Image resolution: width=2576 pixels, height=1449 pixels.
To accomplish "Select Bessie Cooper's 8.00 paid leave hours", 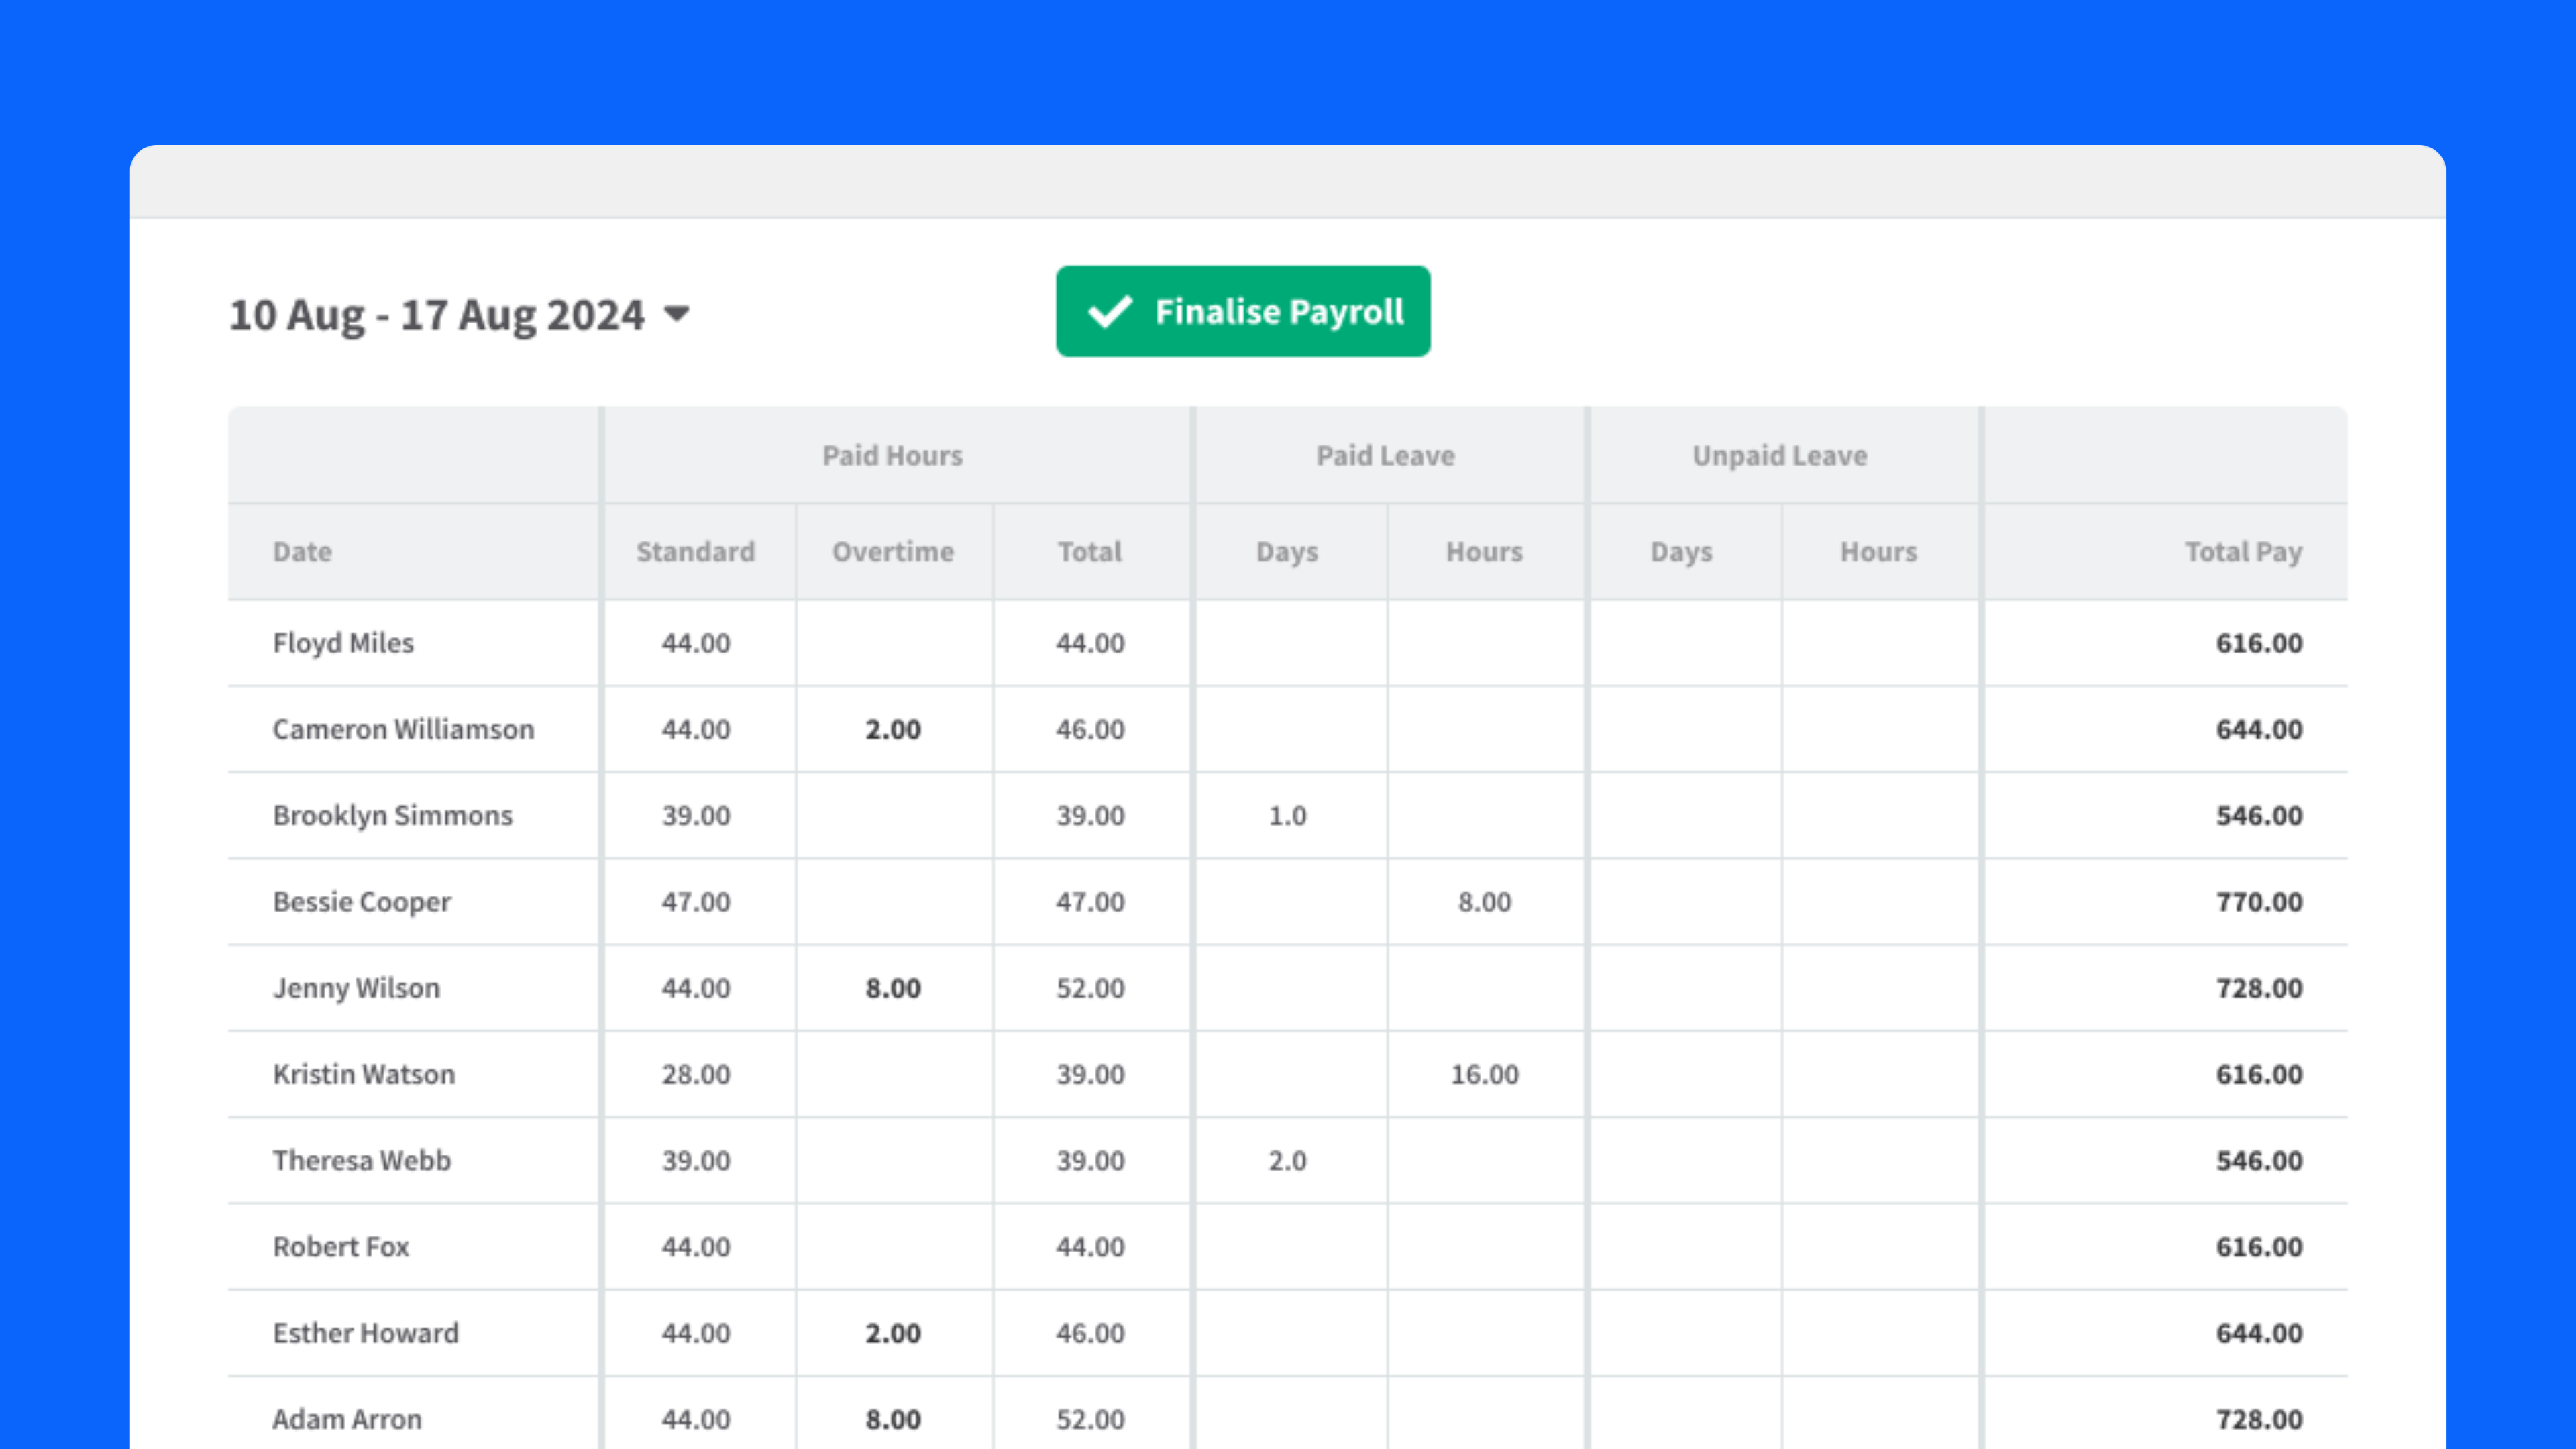I will coord(1484,901).
